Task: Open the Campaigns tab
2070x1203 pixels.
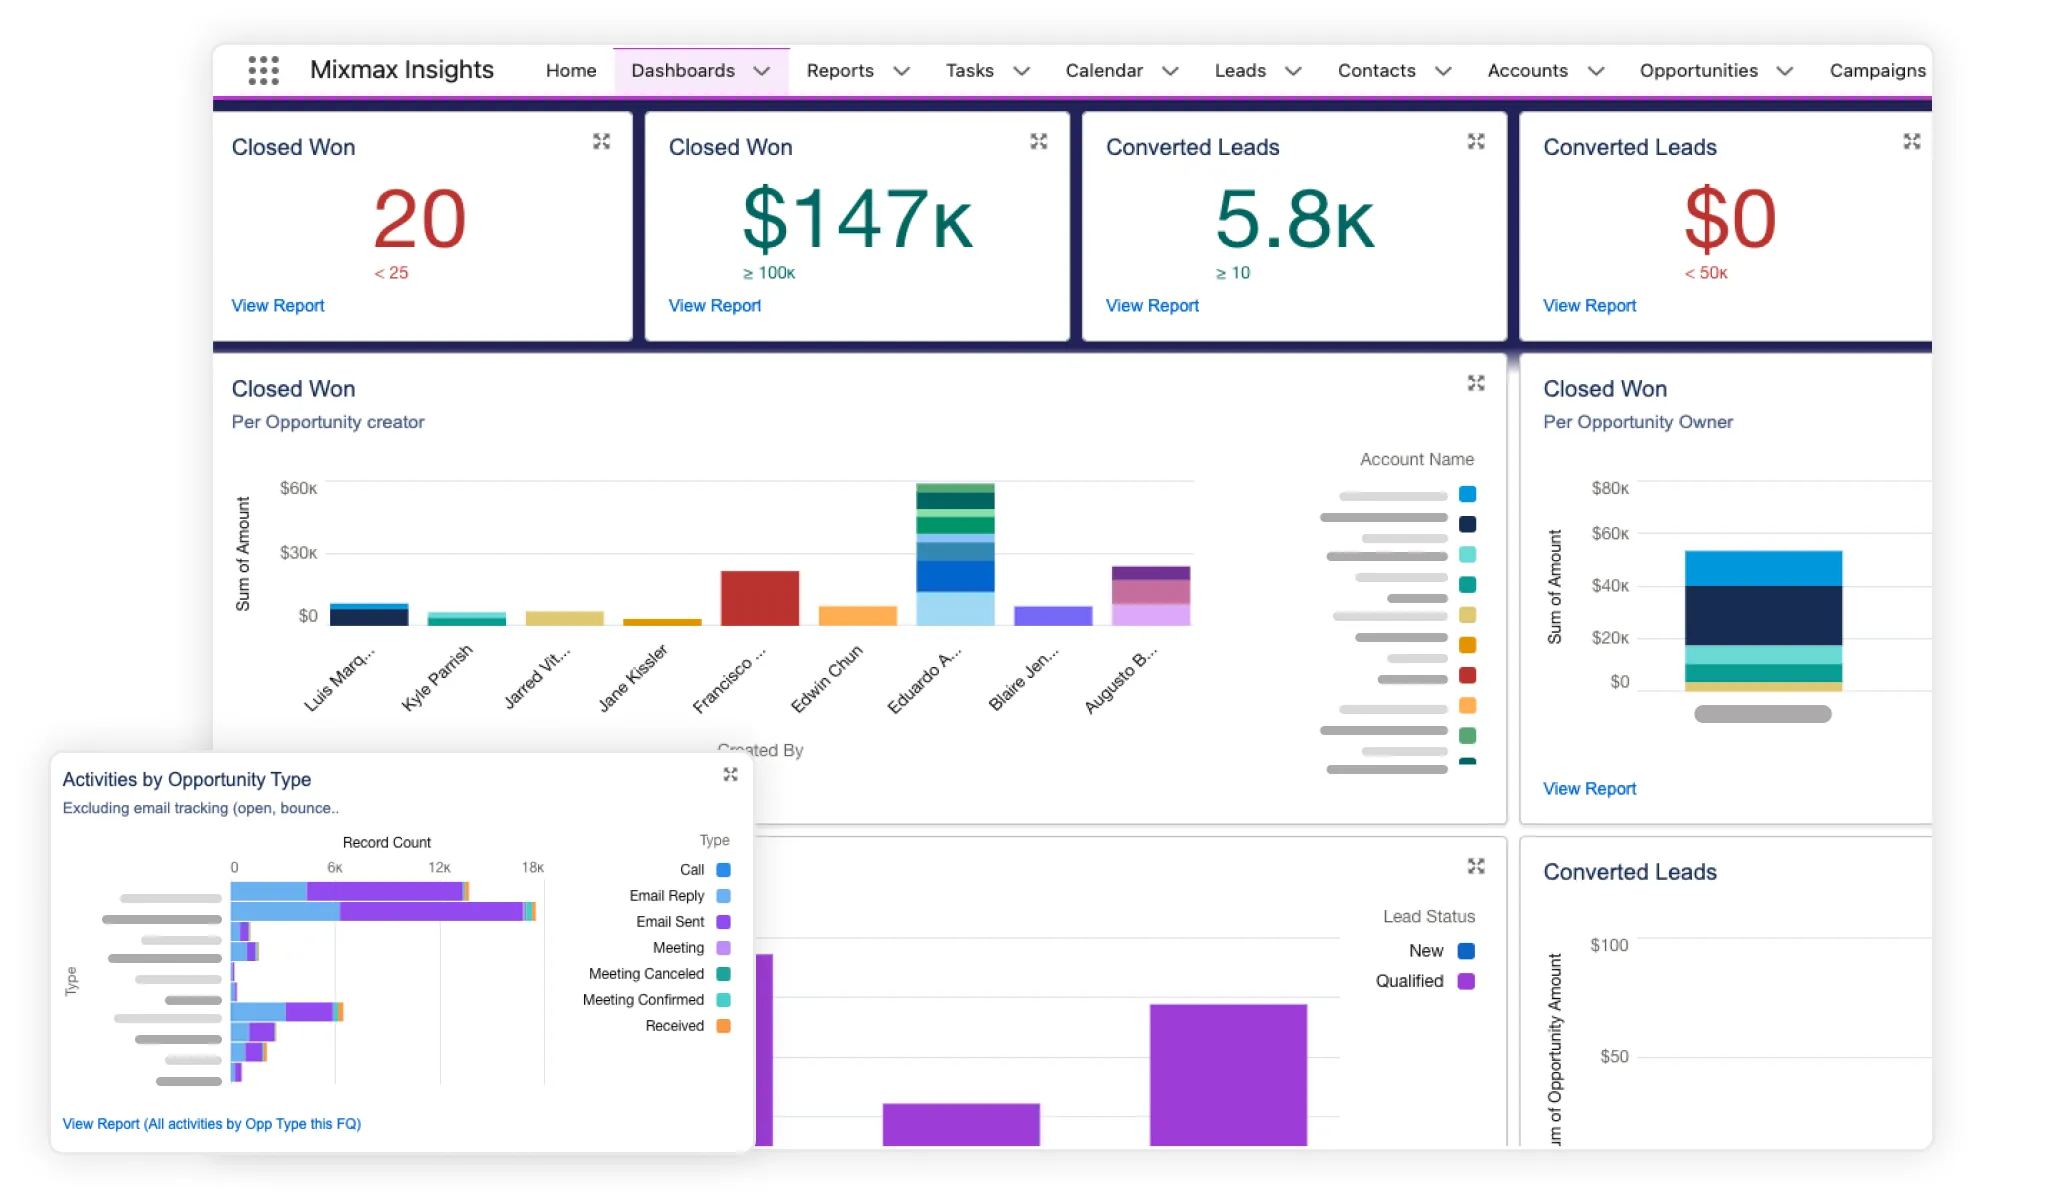Action: [1877, 71]
